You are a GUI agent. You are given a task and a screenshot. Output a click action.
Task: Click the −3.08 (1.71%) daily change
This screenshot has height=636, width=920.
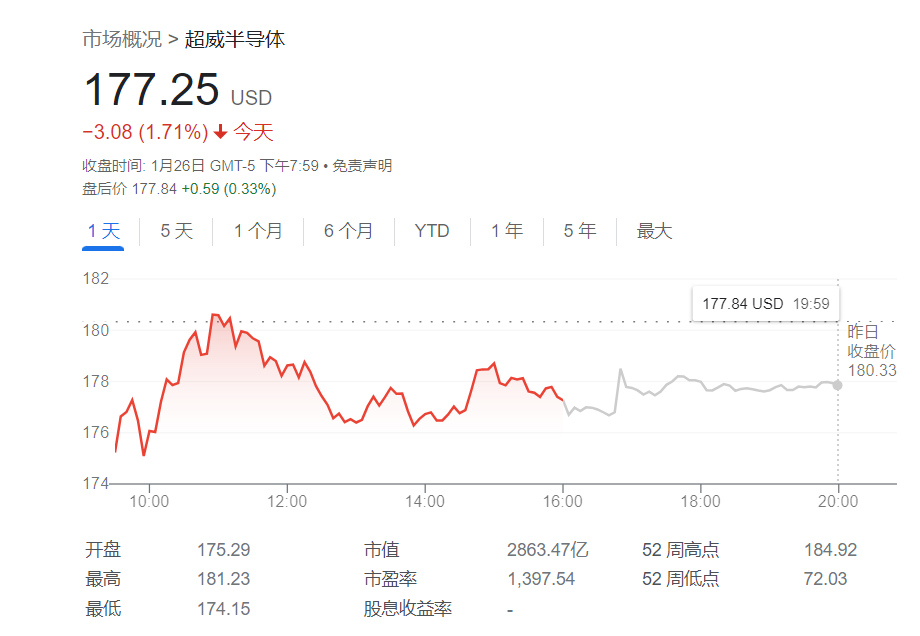[145, 132]
